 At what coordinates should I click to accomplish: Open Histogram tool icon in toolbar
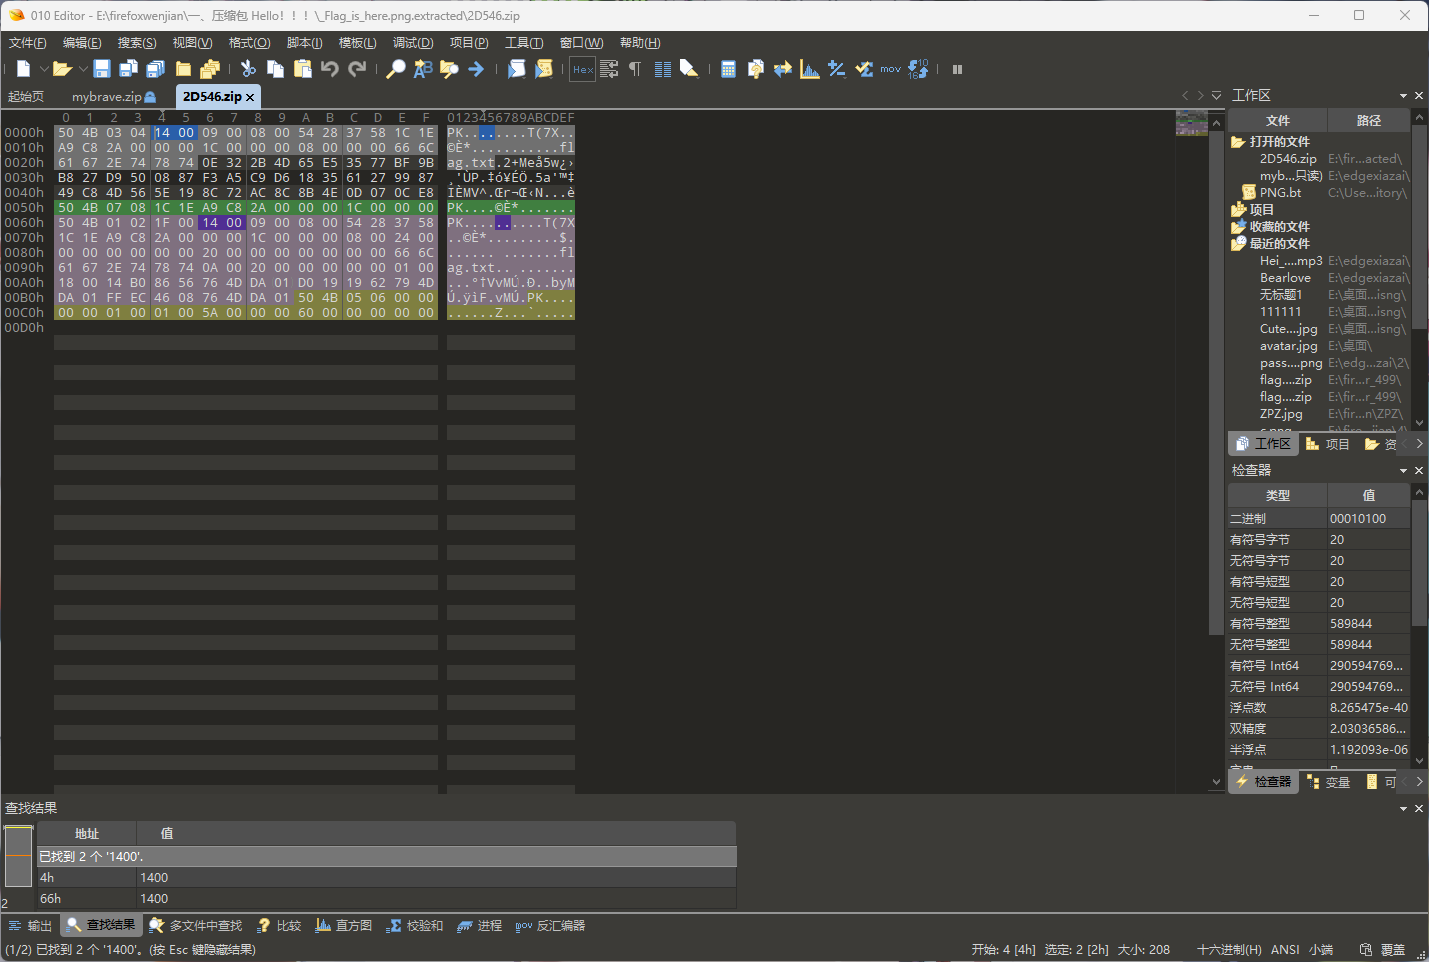point(810,69)
